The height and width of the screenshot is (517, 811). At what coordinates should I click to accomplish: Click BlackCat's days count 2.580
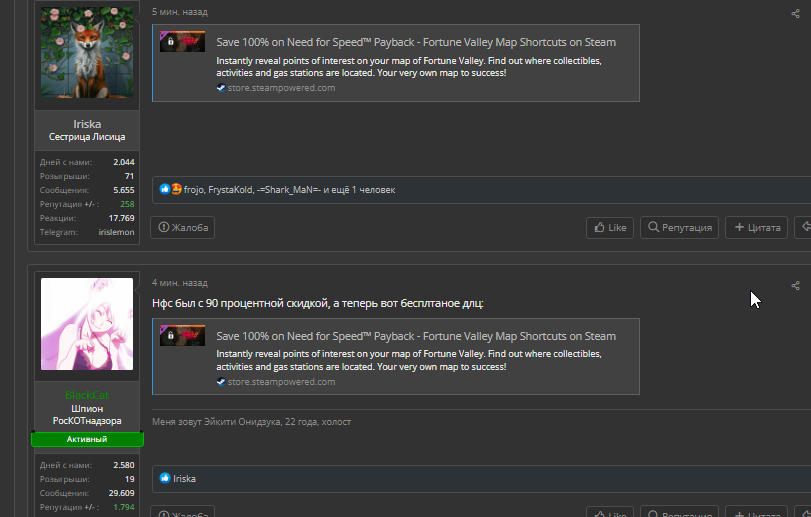click(x=124, y=465)
